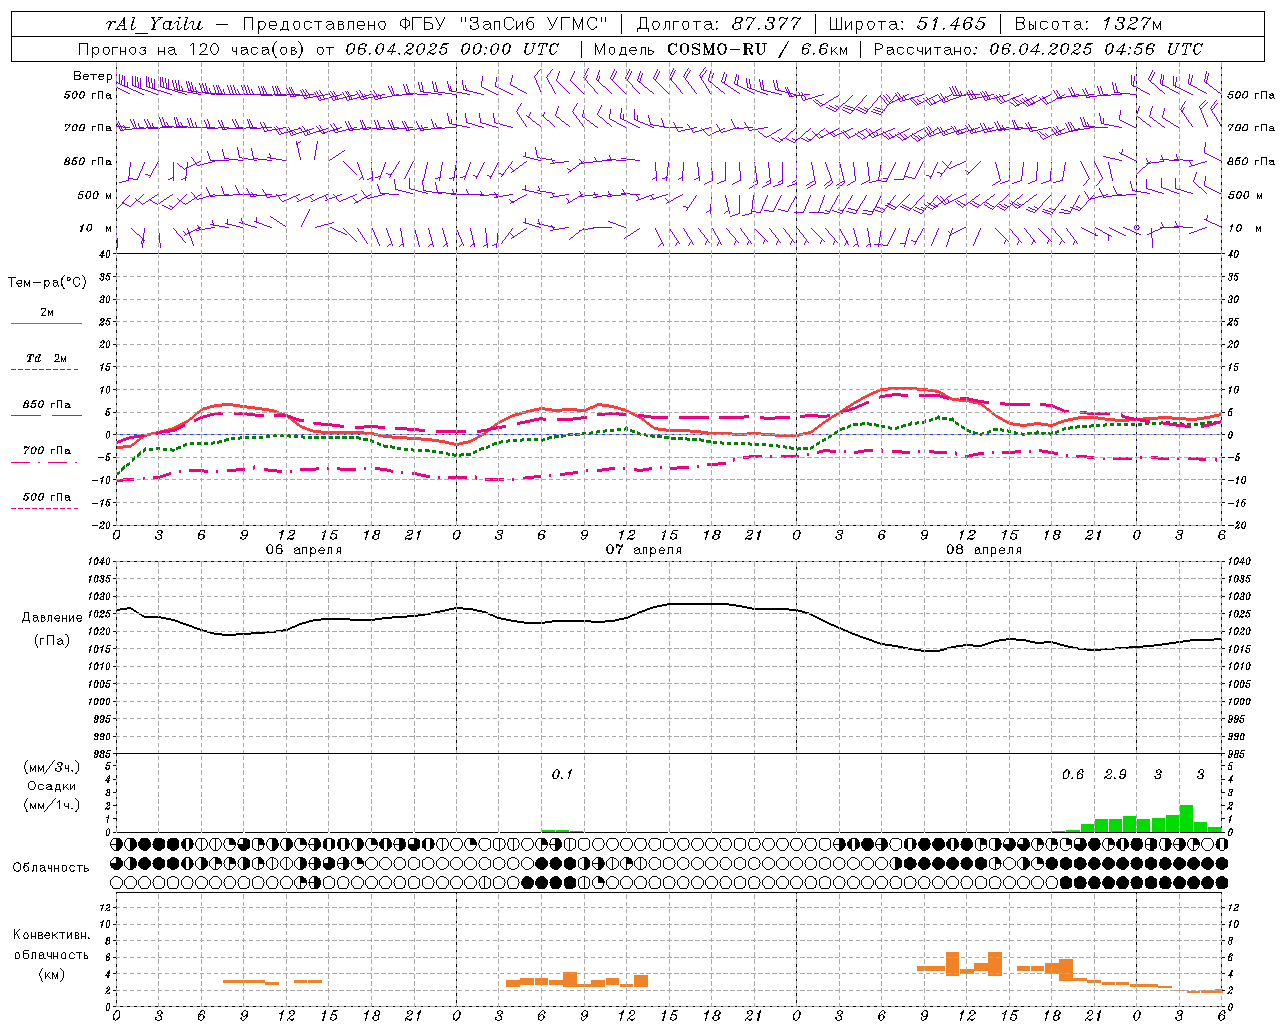
Task: Click the Широта: 51.465 value
Action: click(907, 24)
